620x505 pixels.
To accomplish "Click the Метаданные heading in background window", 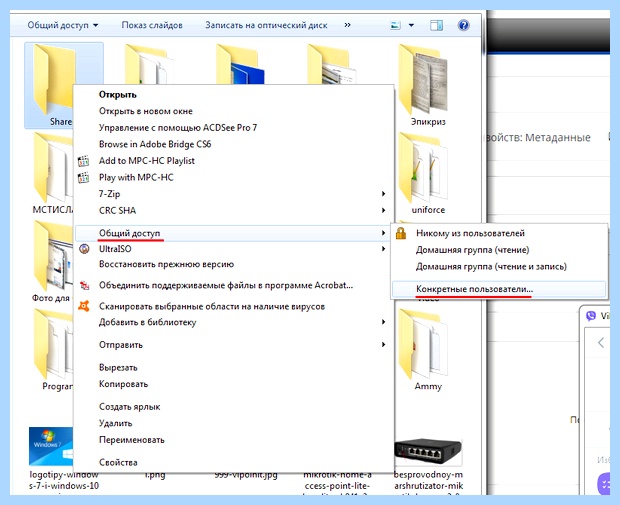I will 558,138.
